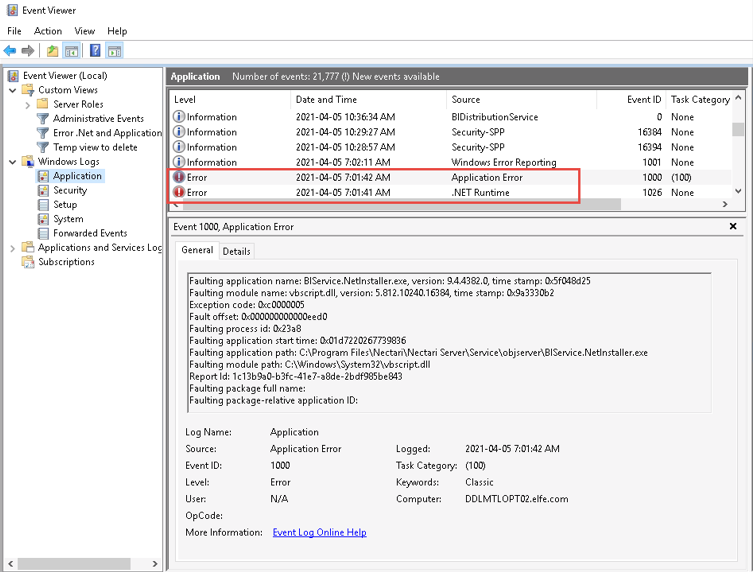
Task: Open the View menu
Action: click(85, 31)
